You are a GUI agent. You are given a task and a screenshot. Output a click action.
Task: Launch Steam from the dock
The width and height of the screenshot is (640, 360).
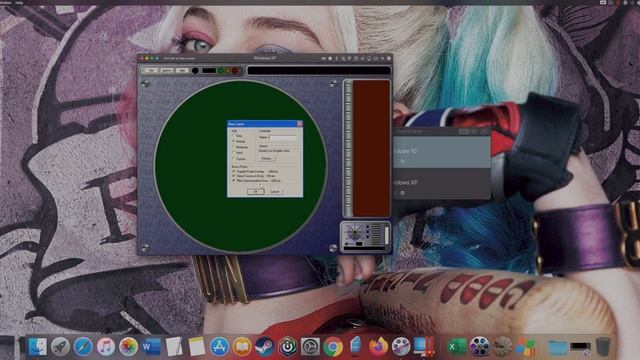(x=264, y=347)
